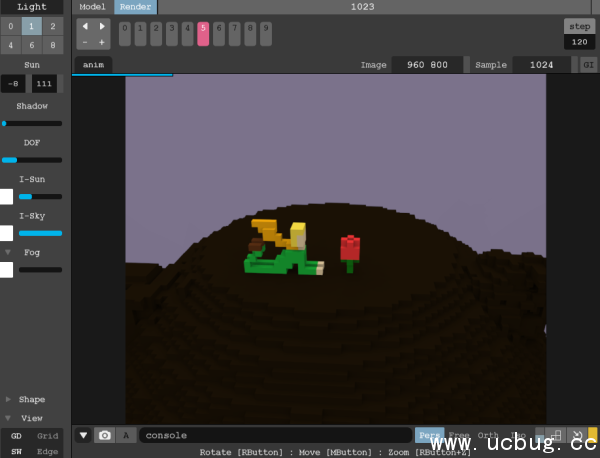Click the step button
Screen dimensions: 600x458
pos(580,26)
